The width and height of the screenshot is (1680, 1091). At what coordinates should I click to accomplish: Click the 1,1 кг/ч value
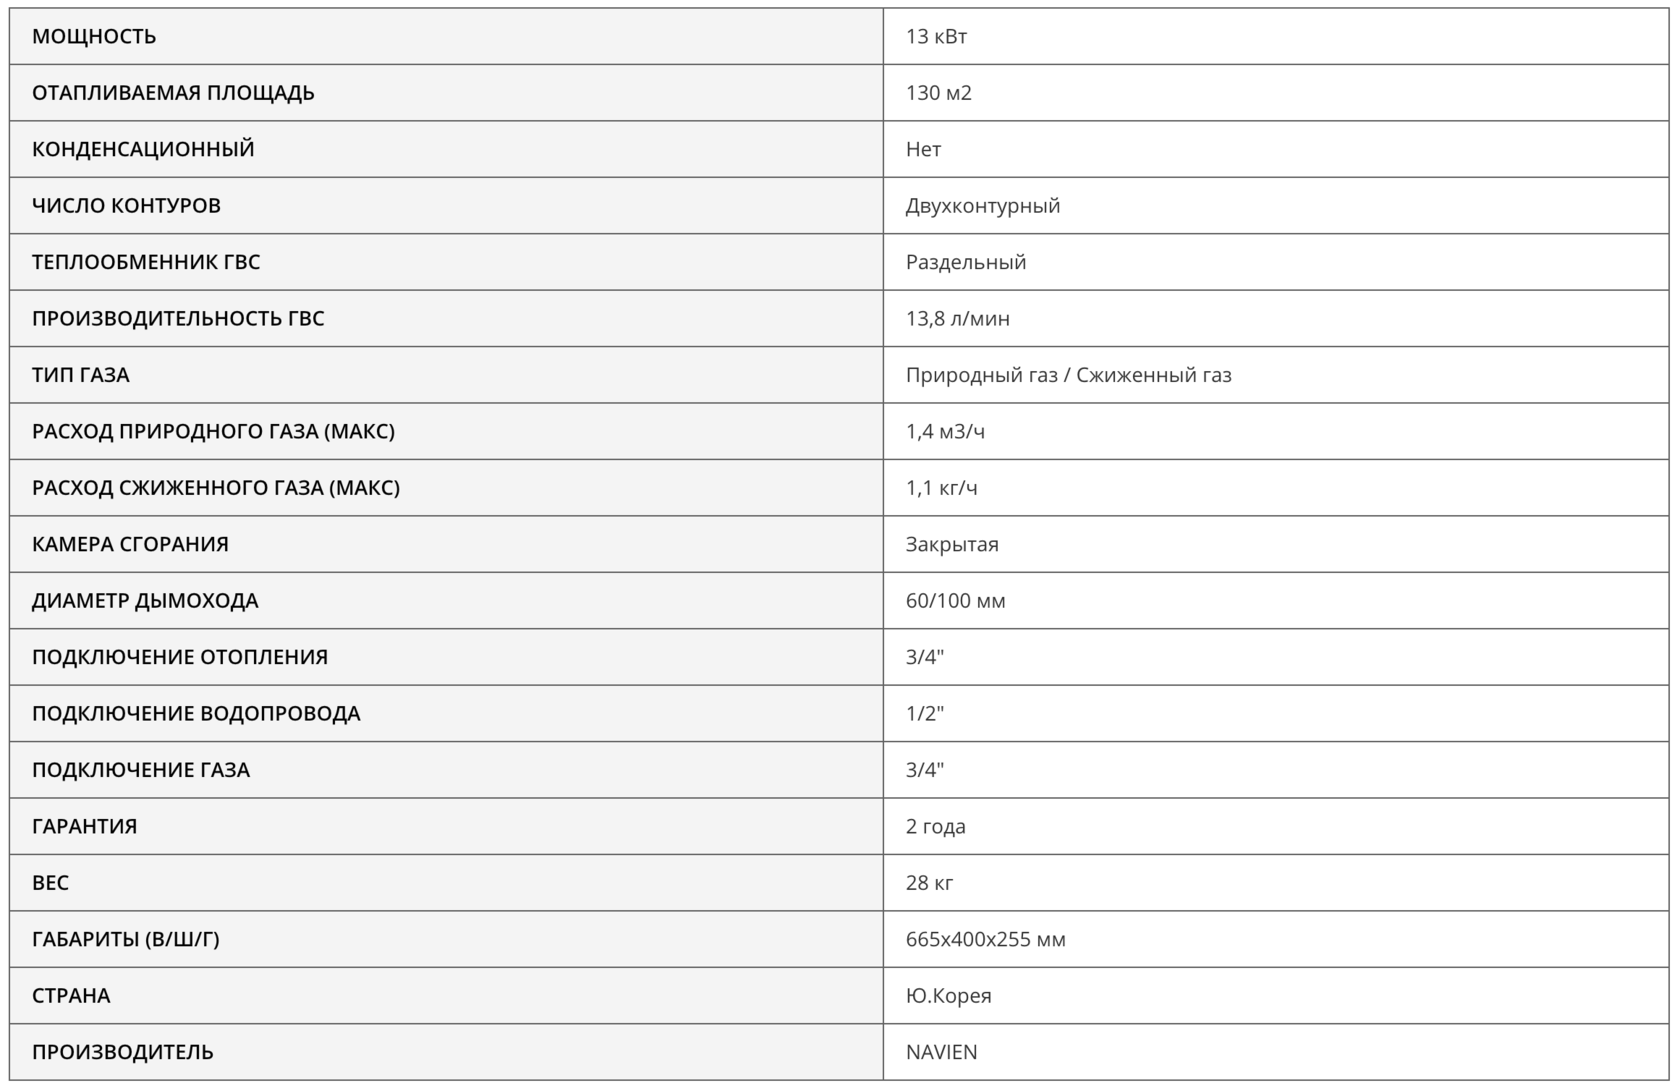[941, 488]
